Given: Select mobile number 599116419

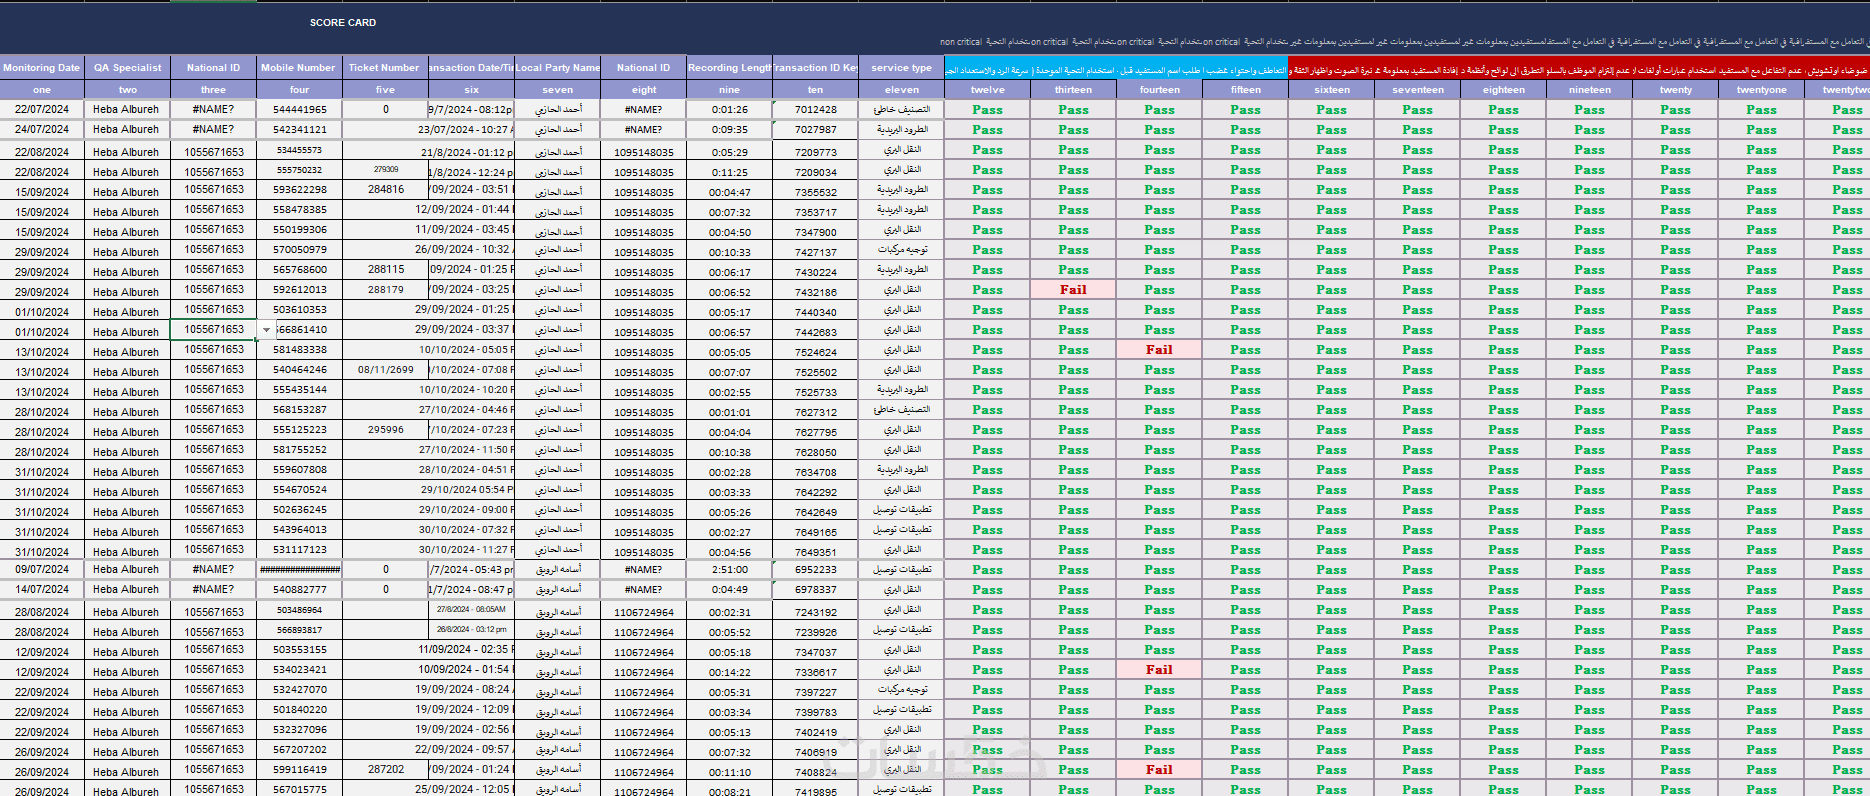Looking at the screenshot, I should click(x=299, y=770).
